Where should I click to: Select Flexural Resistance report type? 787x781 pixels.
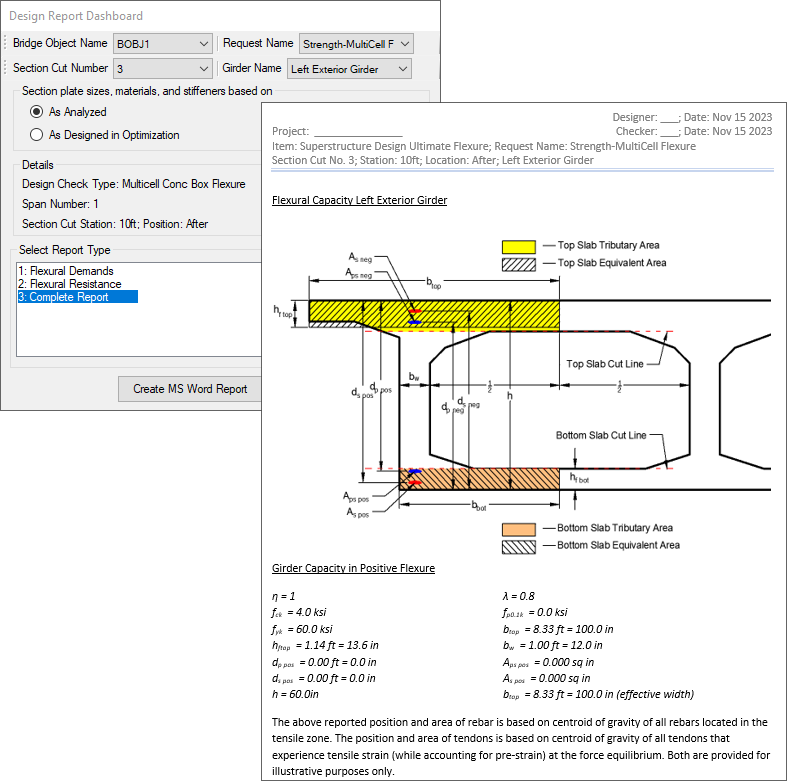click(70, 284)
